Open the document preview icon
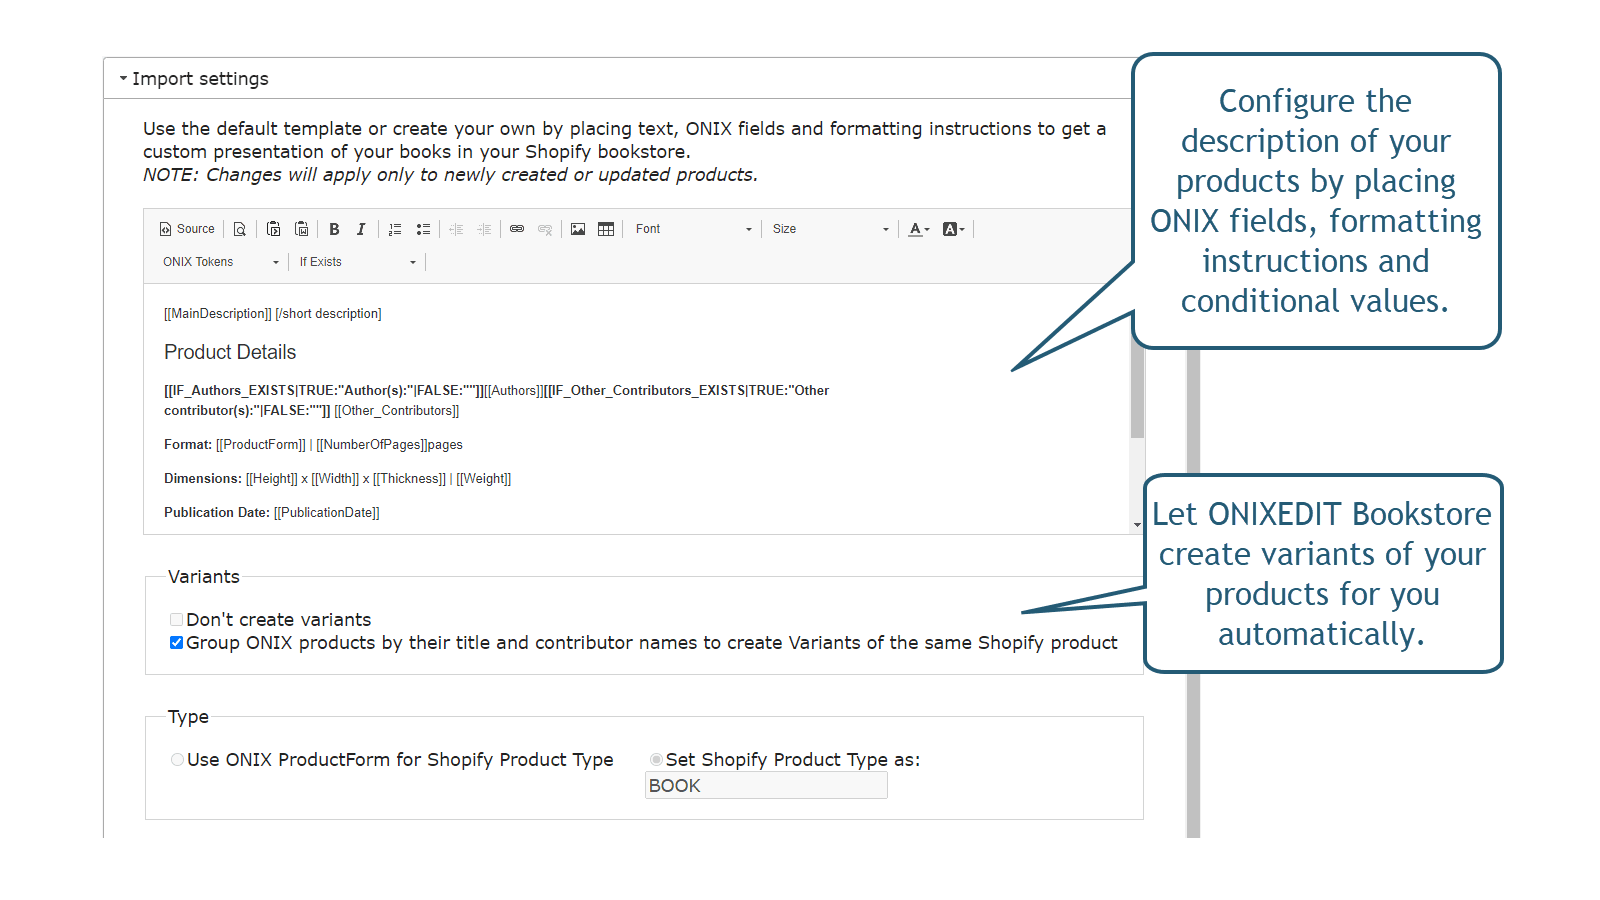This screenshot has height=900, width=1600. coord(240,229)
